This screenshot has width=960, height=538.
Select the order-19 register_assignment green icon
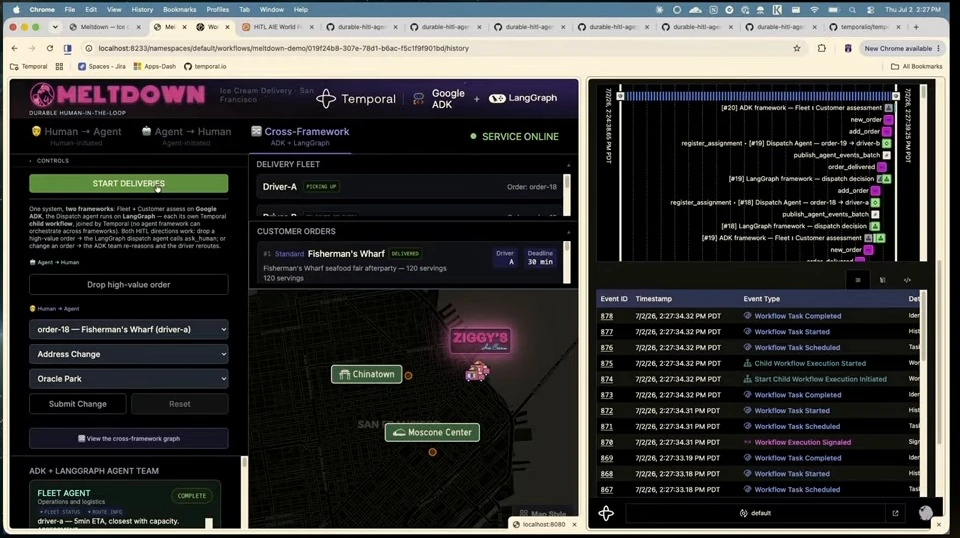(x=887, y=143)
